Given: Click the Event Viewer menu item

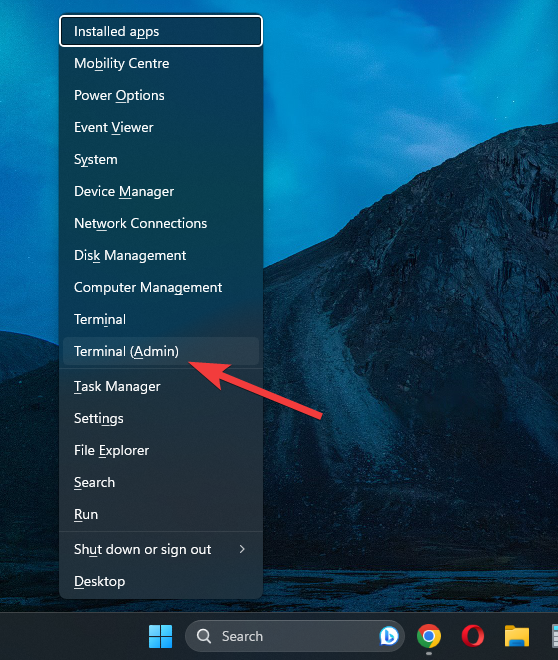Looking at the screenshot, I should pyautogui.click(x=161, y=127).
